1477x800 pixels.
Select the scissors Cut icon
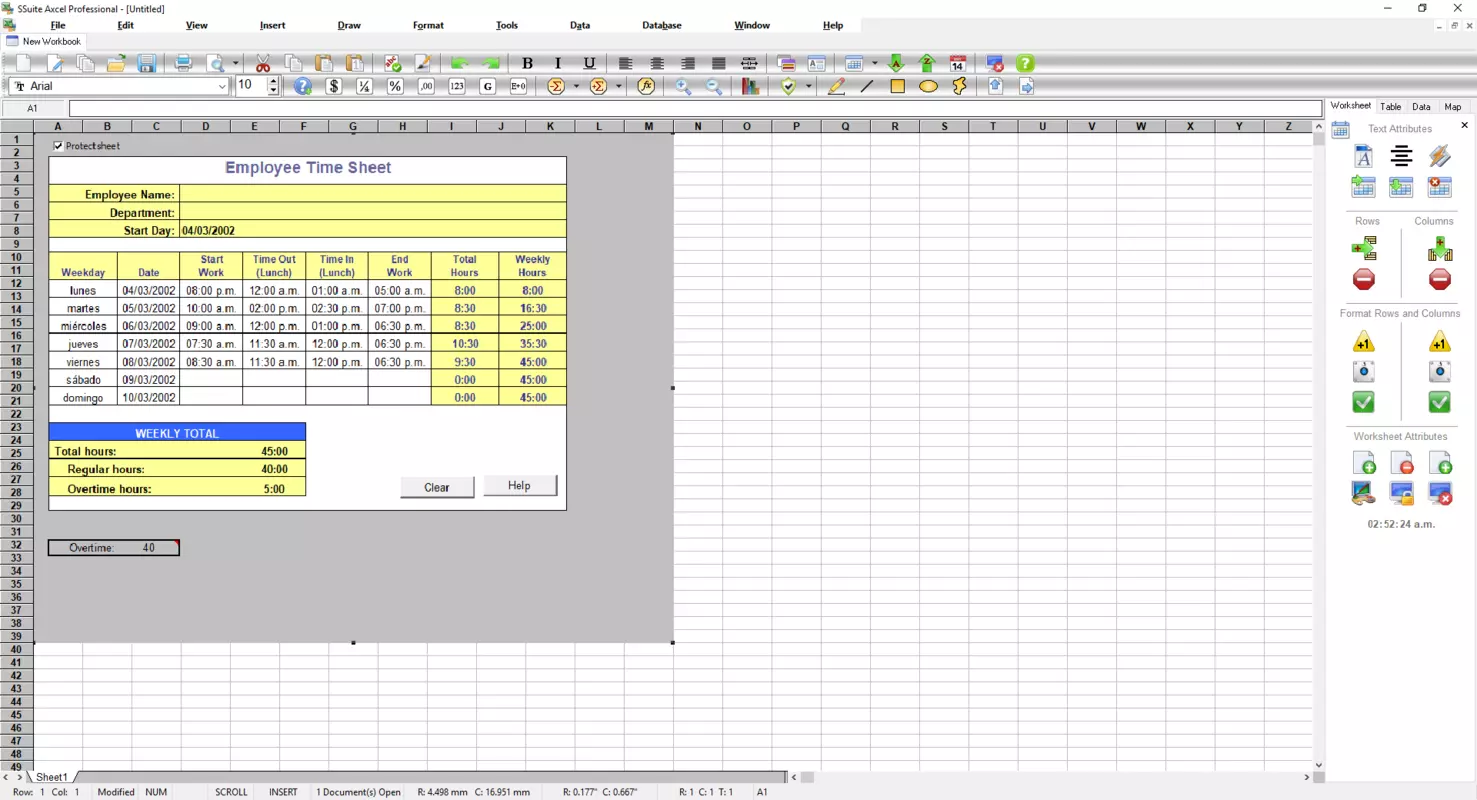(x=263, y=63)
